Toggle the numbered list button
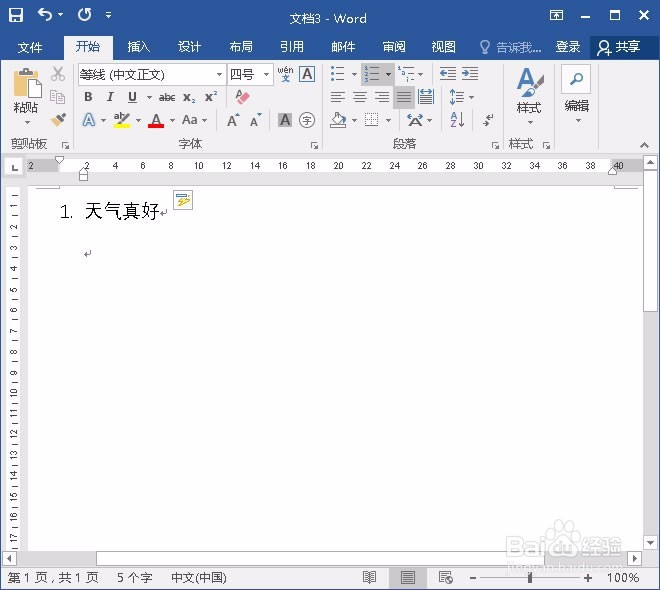Screen dimensions: 660x590 click(372, 74)
